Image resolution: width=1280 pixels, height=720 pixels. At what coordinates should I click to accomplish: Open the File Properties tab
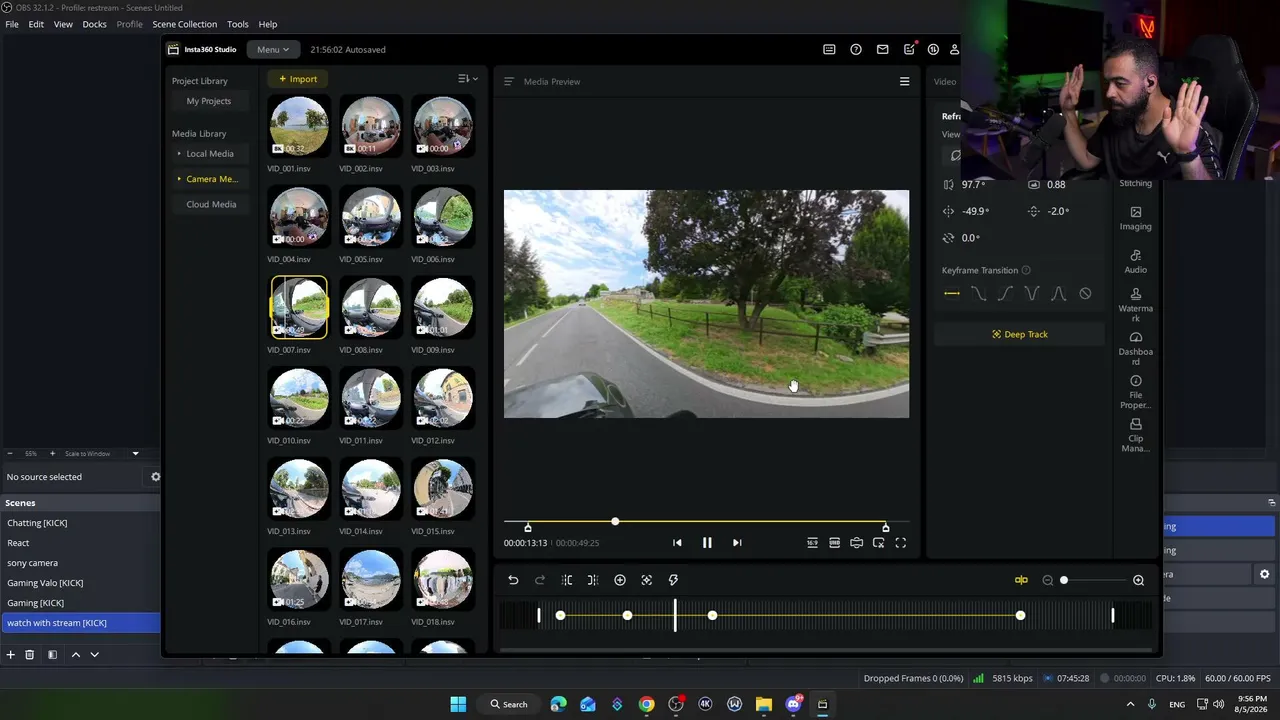1136,392
